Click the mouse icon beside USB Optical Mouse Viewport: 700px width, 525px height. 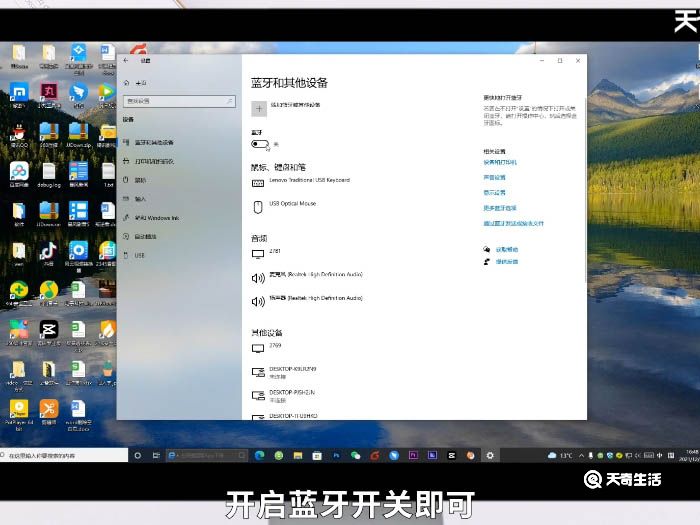point(258,207)
